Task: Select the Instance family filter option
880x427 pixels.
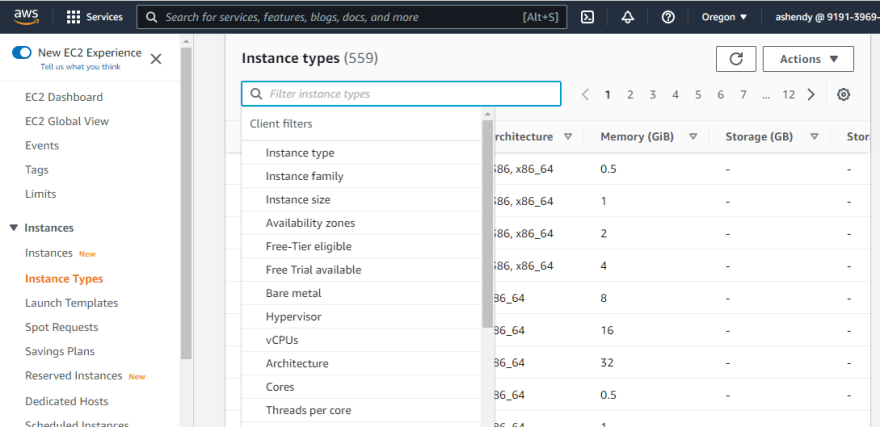Action: pyautogui.click(x=361, y=176)
